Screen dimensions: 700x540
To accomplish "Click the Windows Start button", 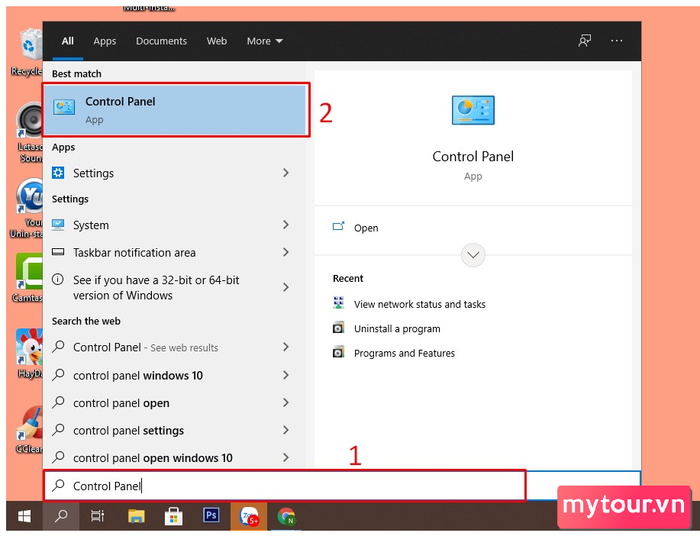I will 24,516.
